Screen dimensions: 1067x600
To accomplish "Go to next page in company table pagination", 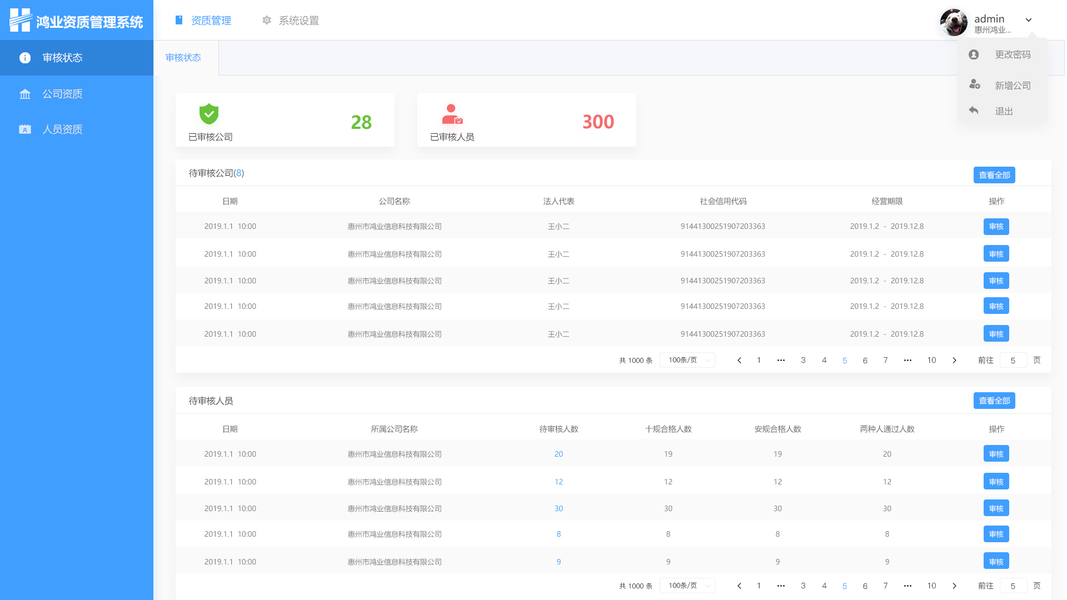I will (x=954, y=361).
